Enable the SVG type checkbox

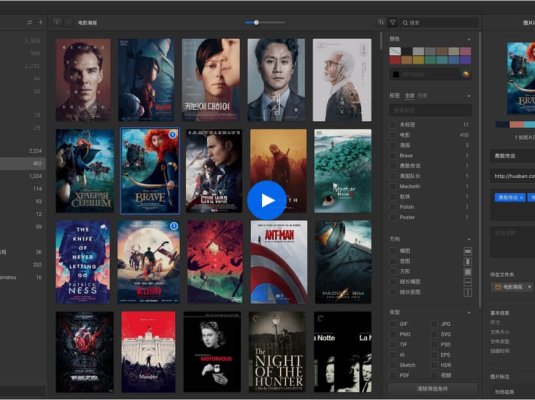[434, 334]
